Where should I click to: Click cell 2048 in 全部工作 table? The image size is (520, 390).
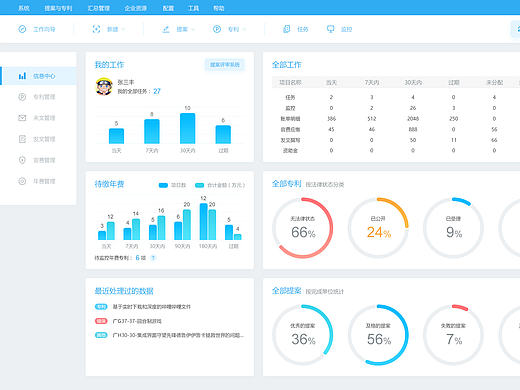pos(413,119)
